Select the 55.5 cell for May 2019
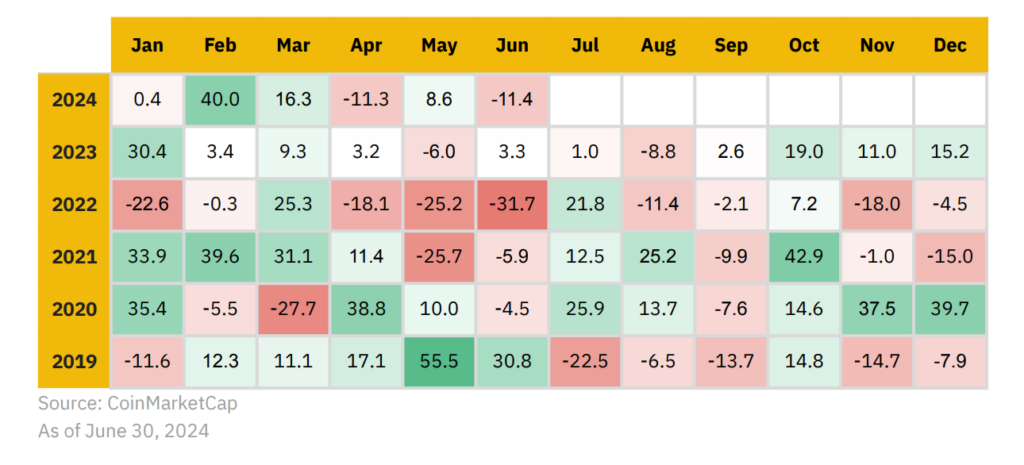1024x465 pixels. coord(439,361)
